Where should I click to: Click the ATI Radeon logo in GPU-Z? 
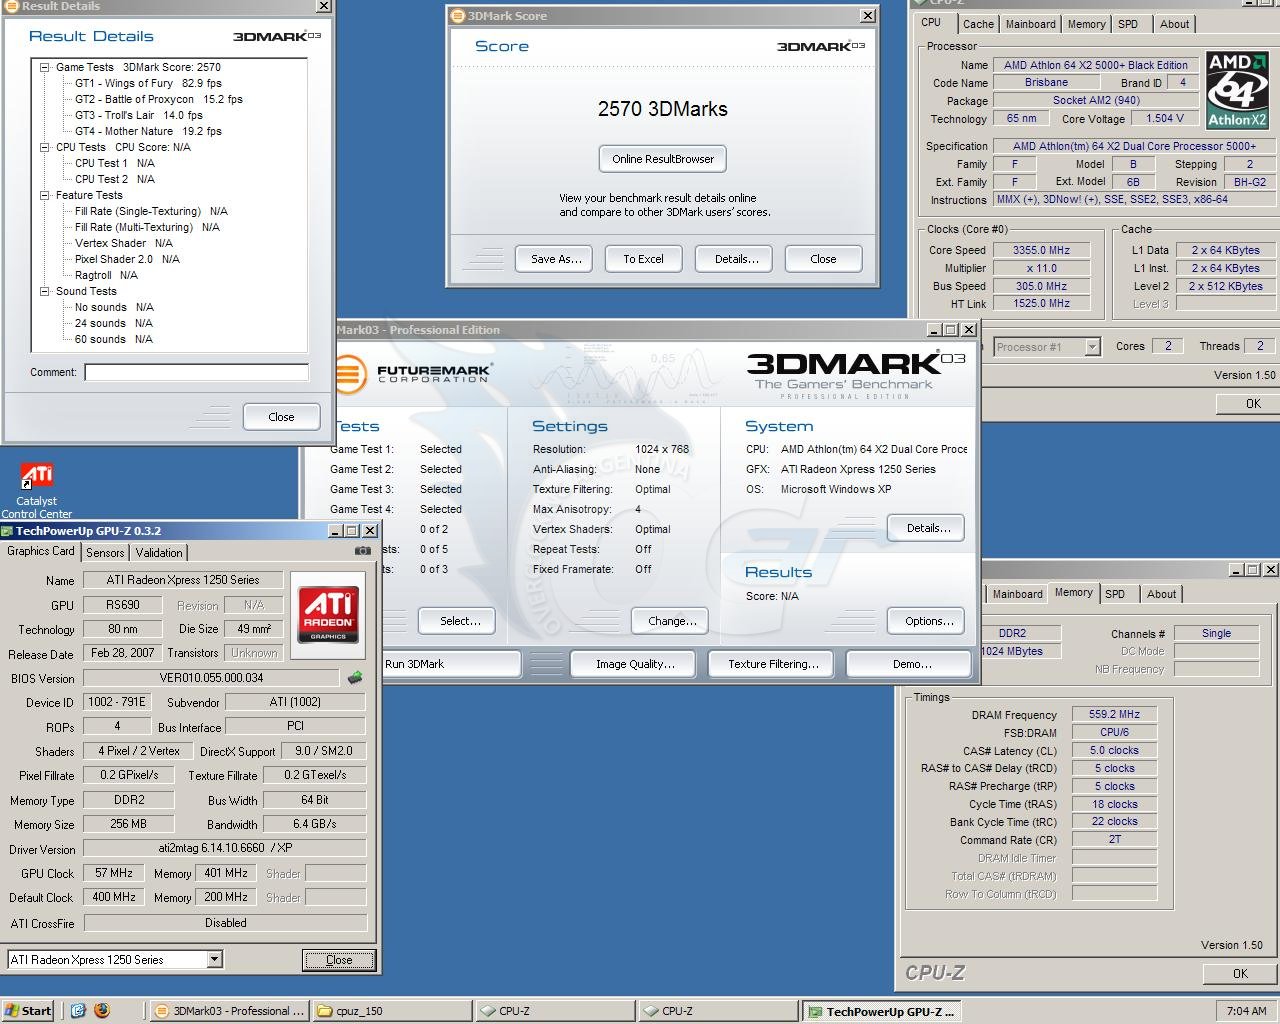[328, 614]
